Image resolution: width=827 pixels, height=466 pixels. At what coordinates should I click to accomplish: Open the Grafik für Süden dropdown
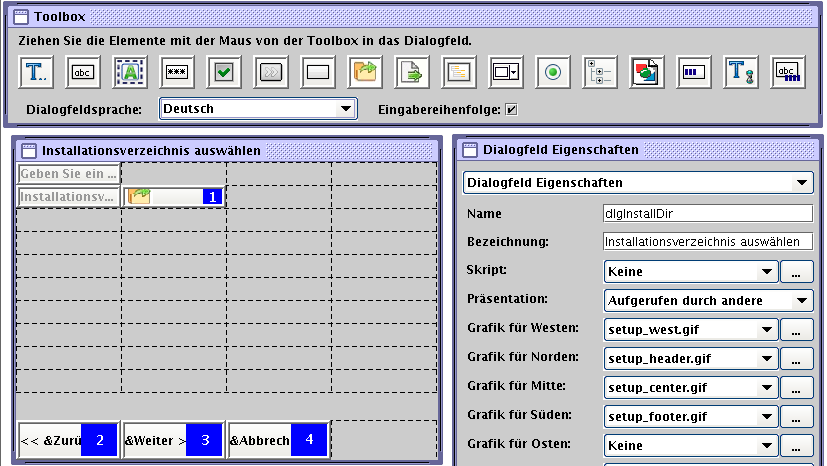coord(691,416)
